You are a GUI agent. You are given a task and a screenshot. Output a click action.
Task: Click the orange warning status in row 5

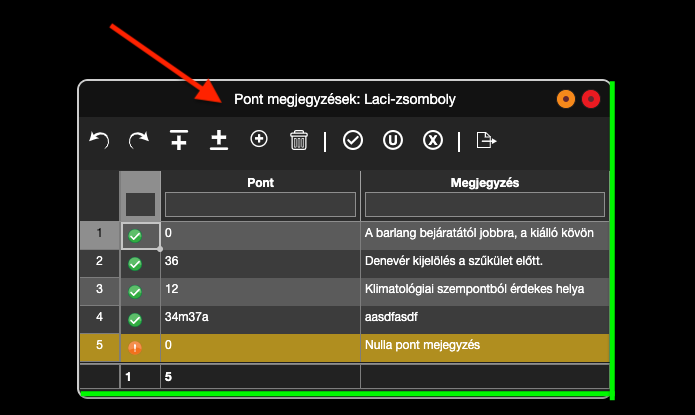[135, 347]
